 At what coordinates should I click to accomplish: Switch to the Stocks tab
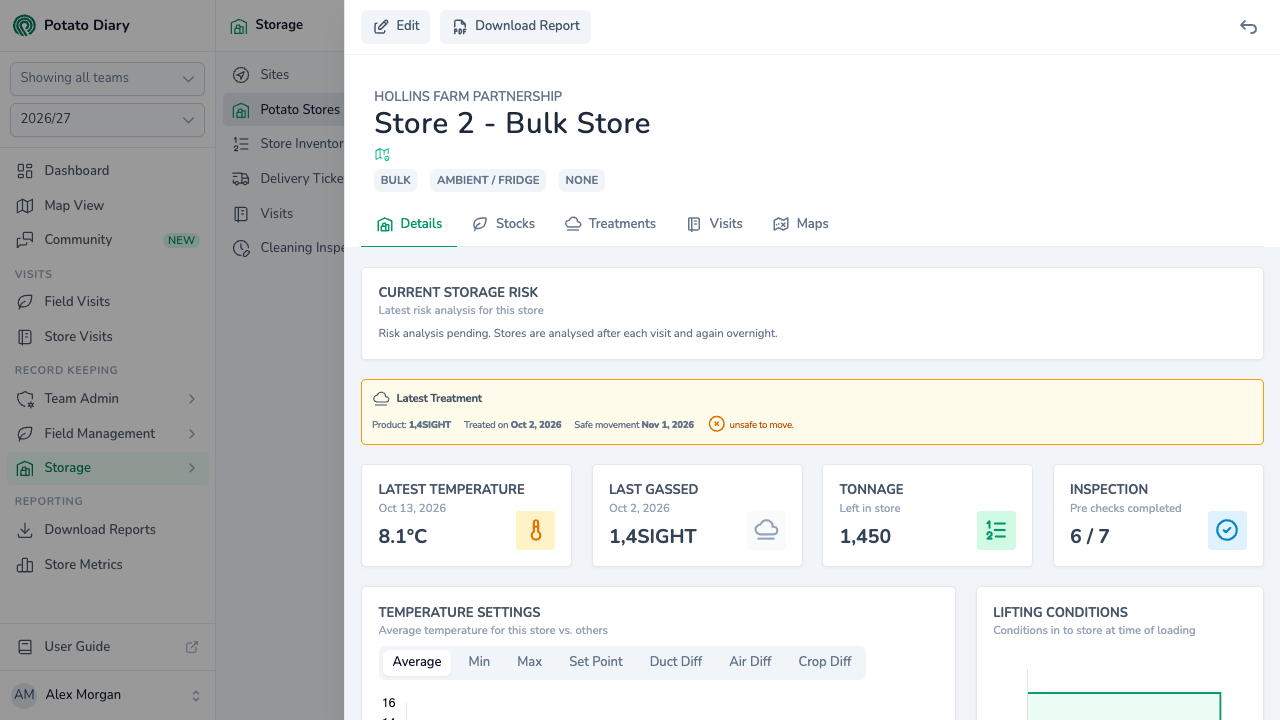[504, 224]
